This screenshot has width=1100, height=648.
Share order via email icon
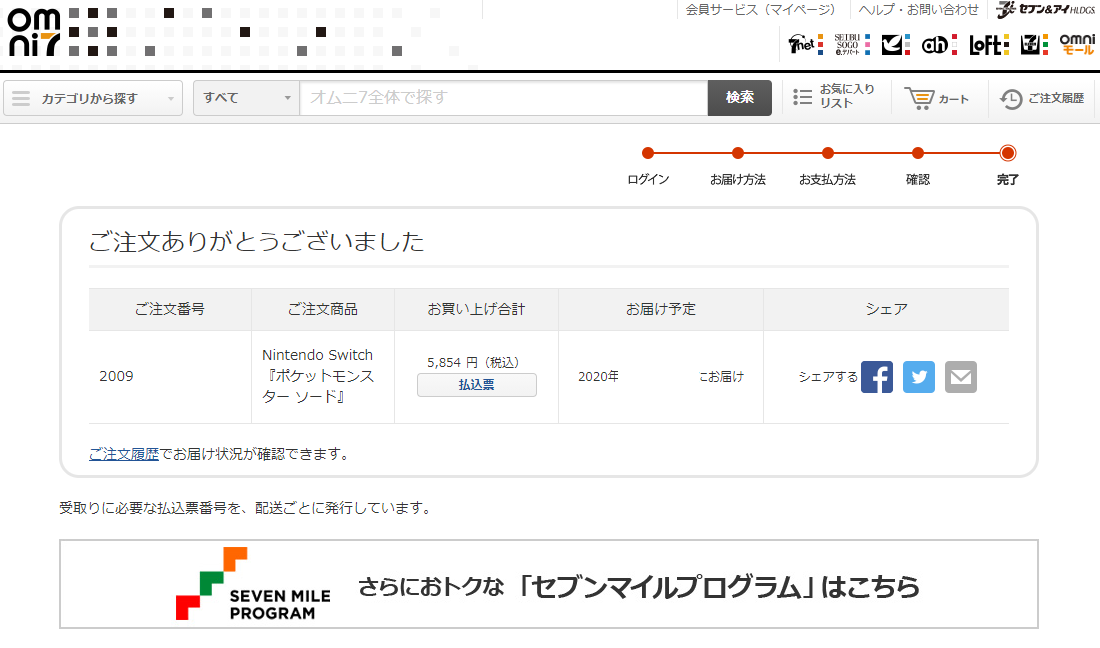point(961,377)
